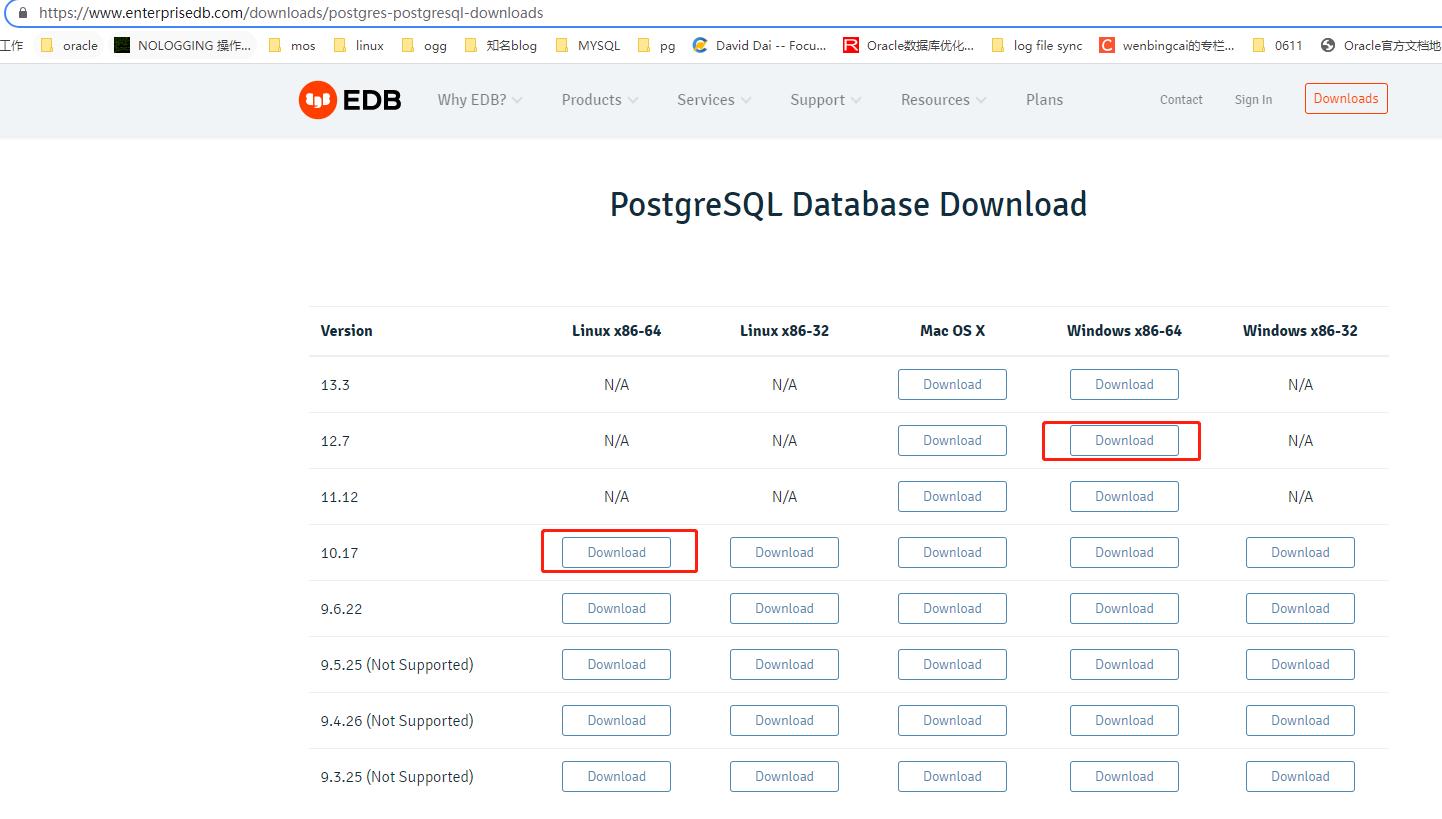Open the mos bookmark folder
This screenshot has height=819, width=1442.
(292, 45)
